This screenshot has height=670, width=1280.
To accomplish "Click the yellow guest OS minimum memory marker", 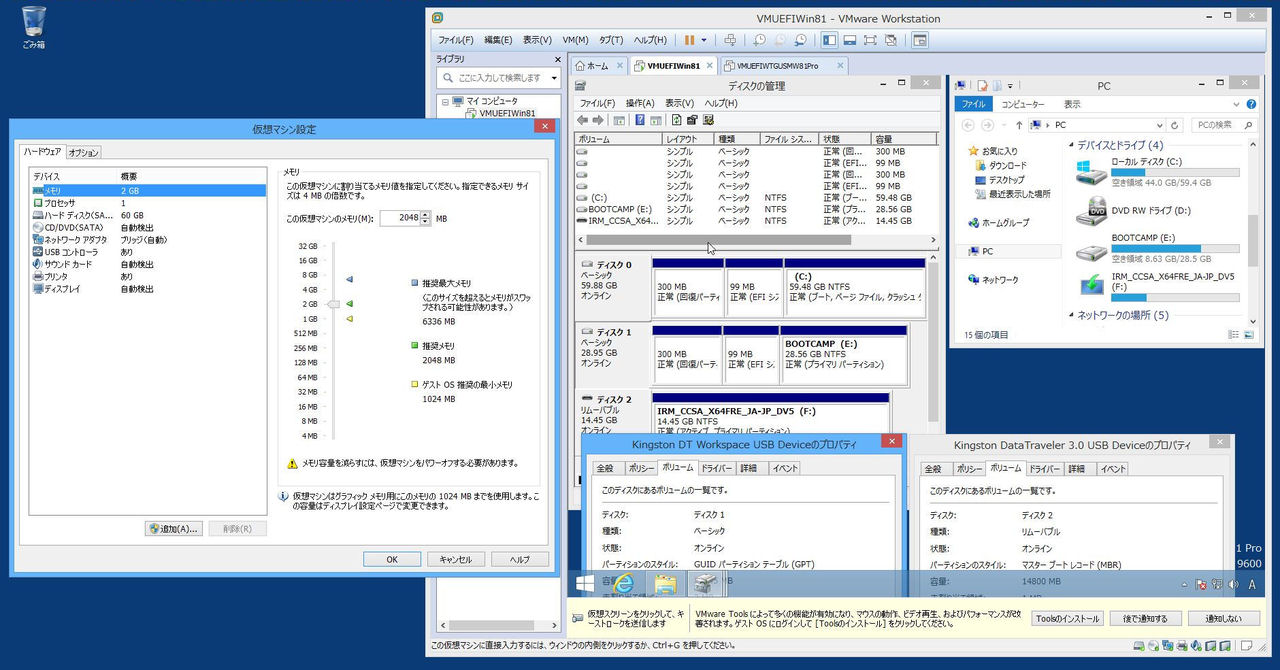I will pyautogui.click(x=350, y=318).
